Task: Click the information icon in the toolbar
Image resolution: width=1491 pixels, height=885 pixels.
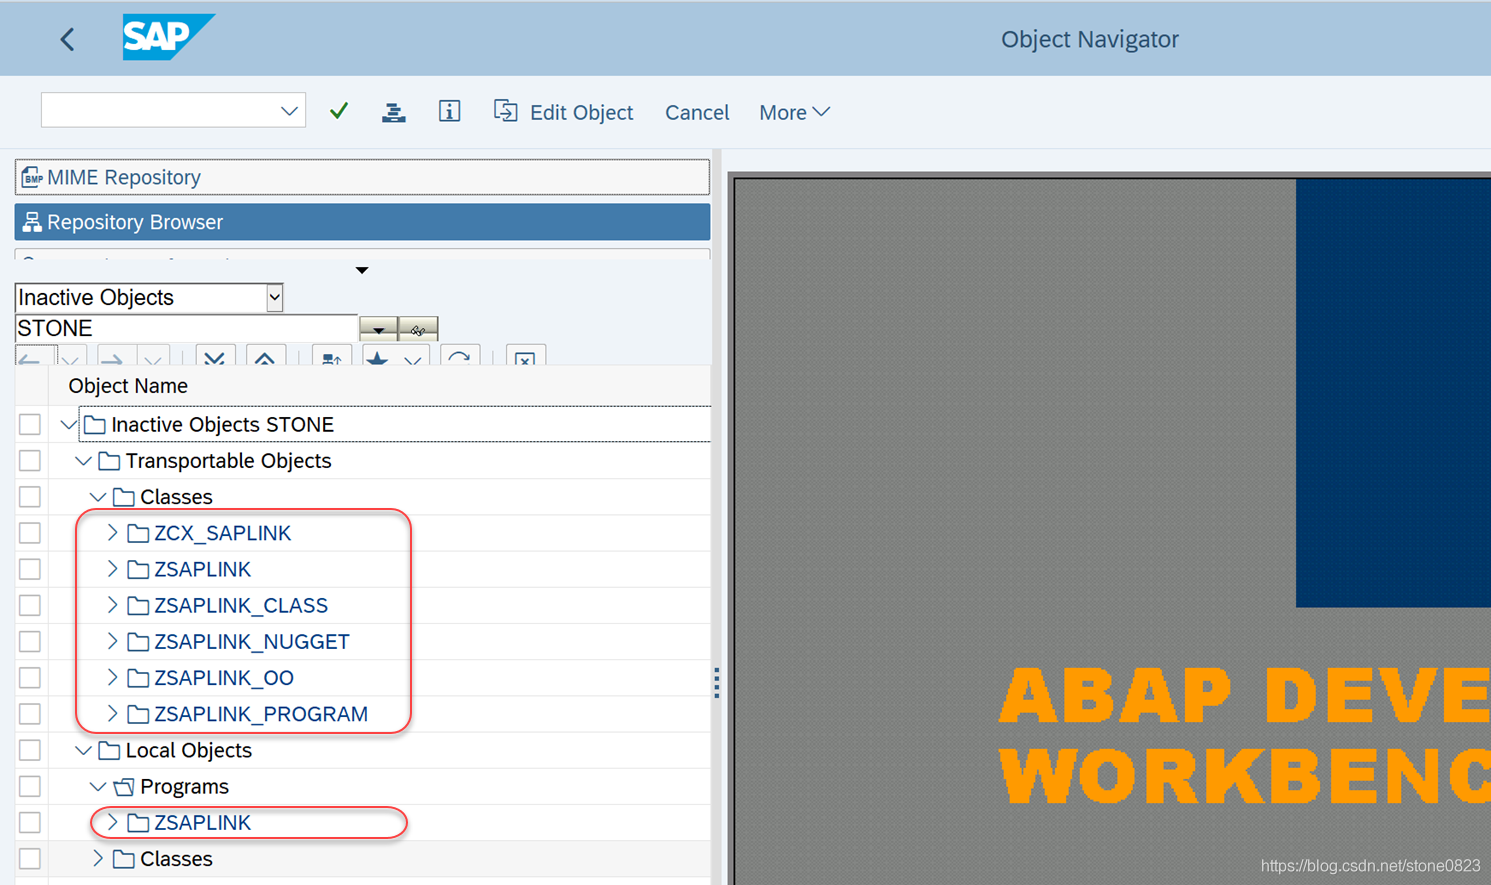Action: [449, 111]
